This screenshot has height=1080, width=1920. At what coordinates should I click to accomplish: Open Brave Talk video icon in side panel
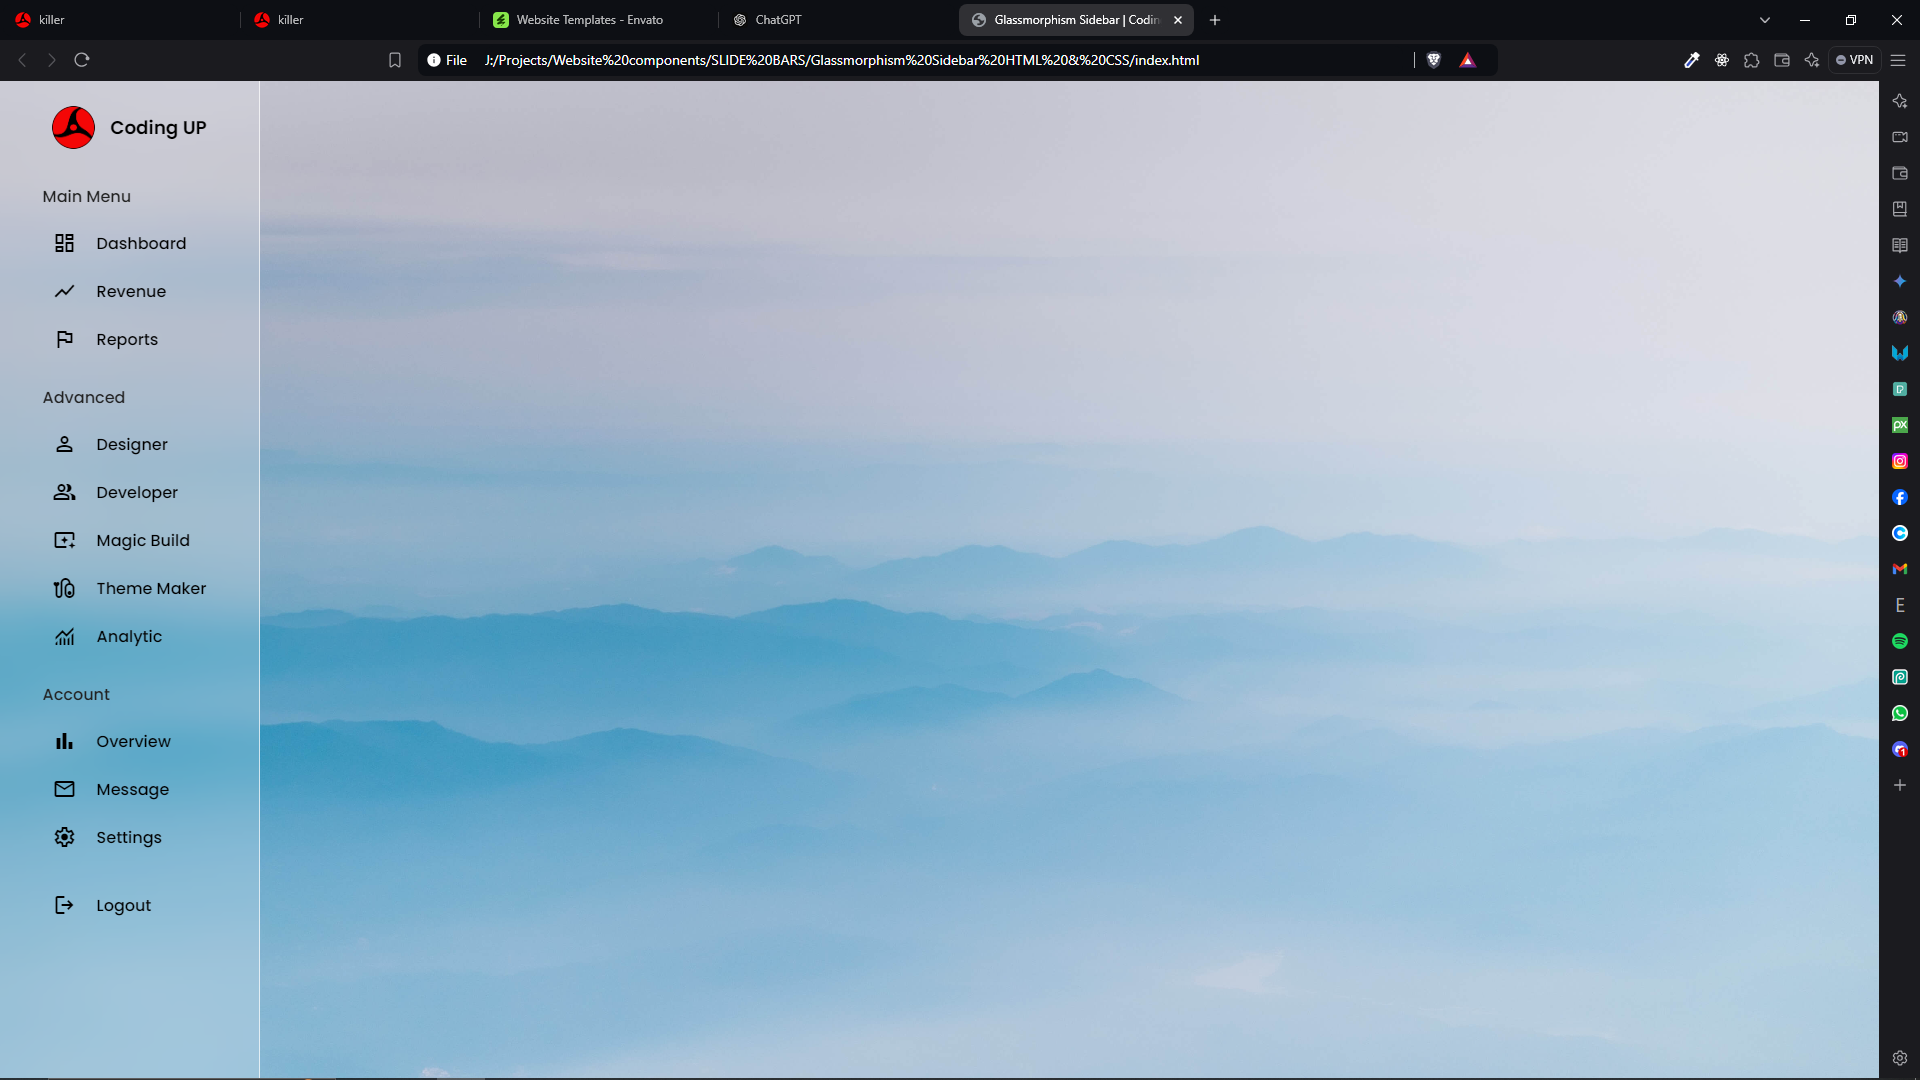pyautogui.click(x=1900, y=137)
